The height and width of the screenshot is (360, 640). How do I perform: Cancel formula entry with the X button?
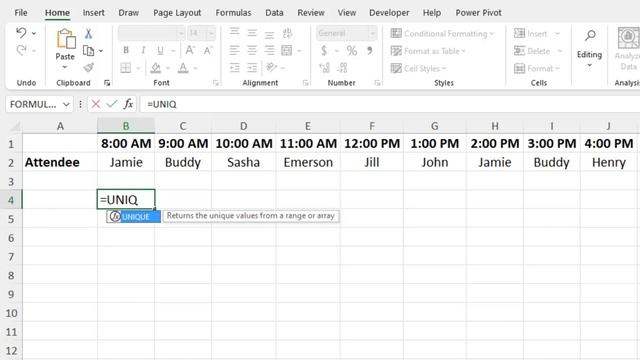96,104
